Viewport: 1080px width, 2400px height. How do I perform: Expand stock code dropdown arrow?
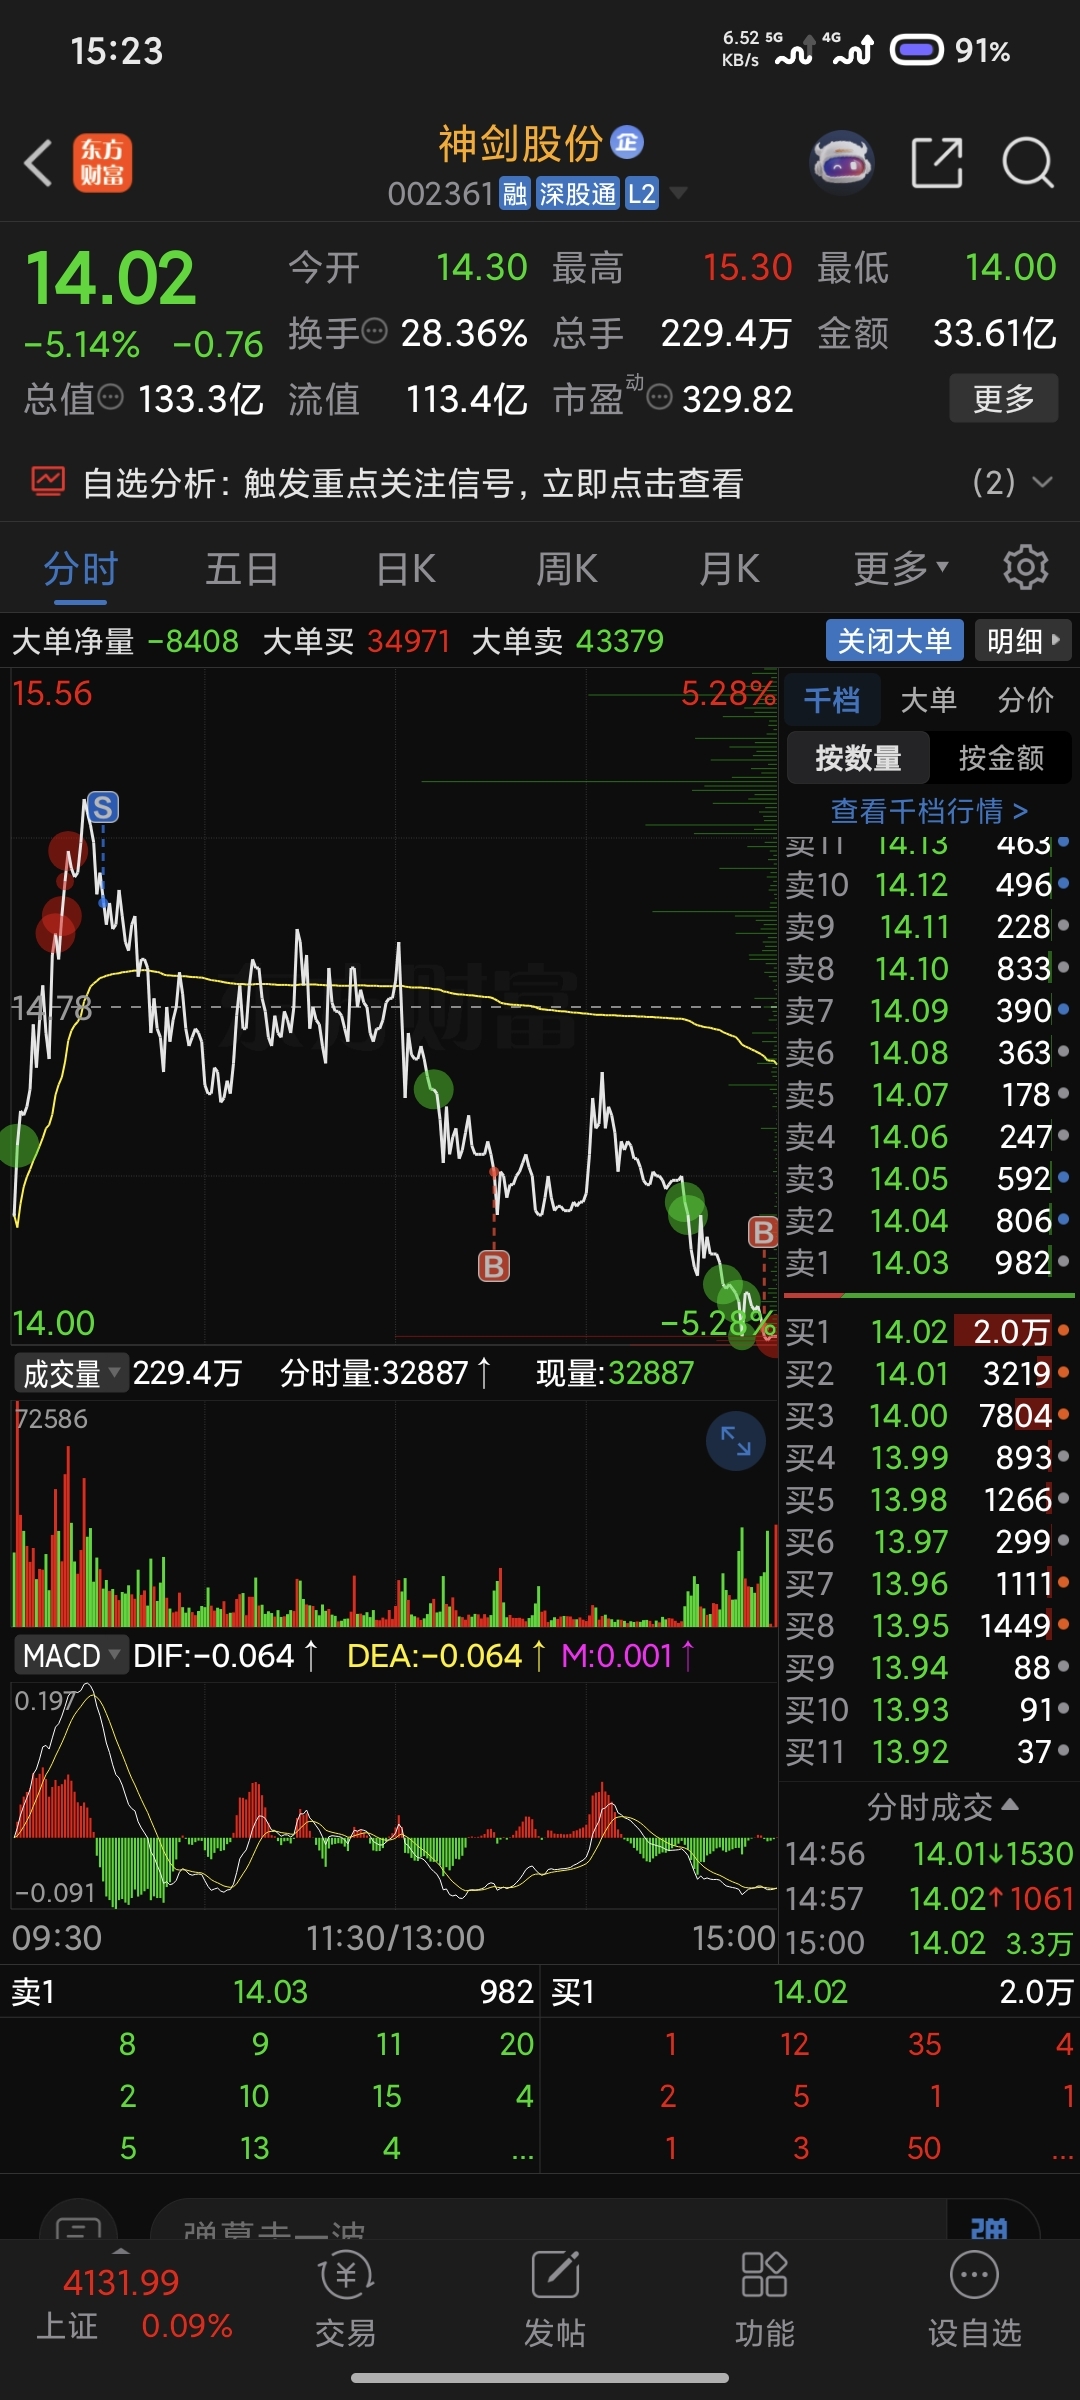[x=678, y=193]
